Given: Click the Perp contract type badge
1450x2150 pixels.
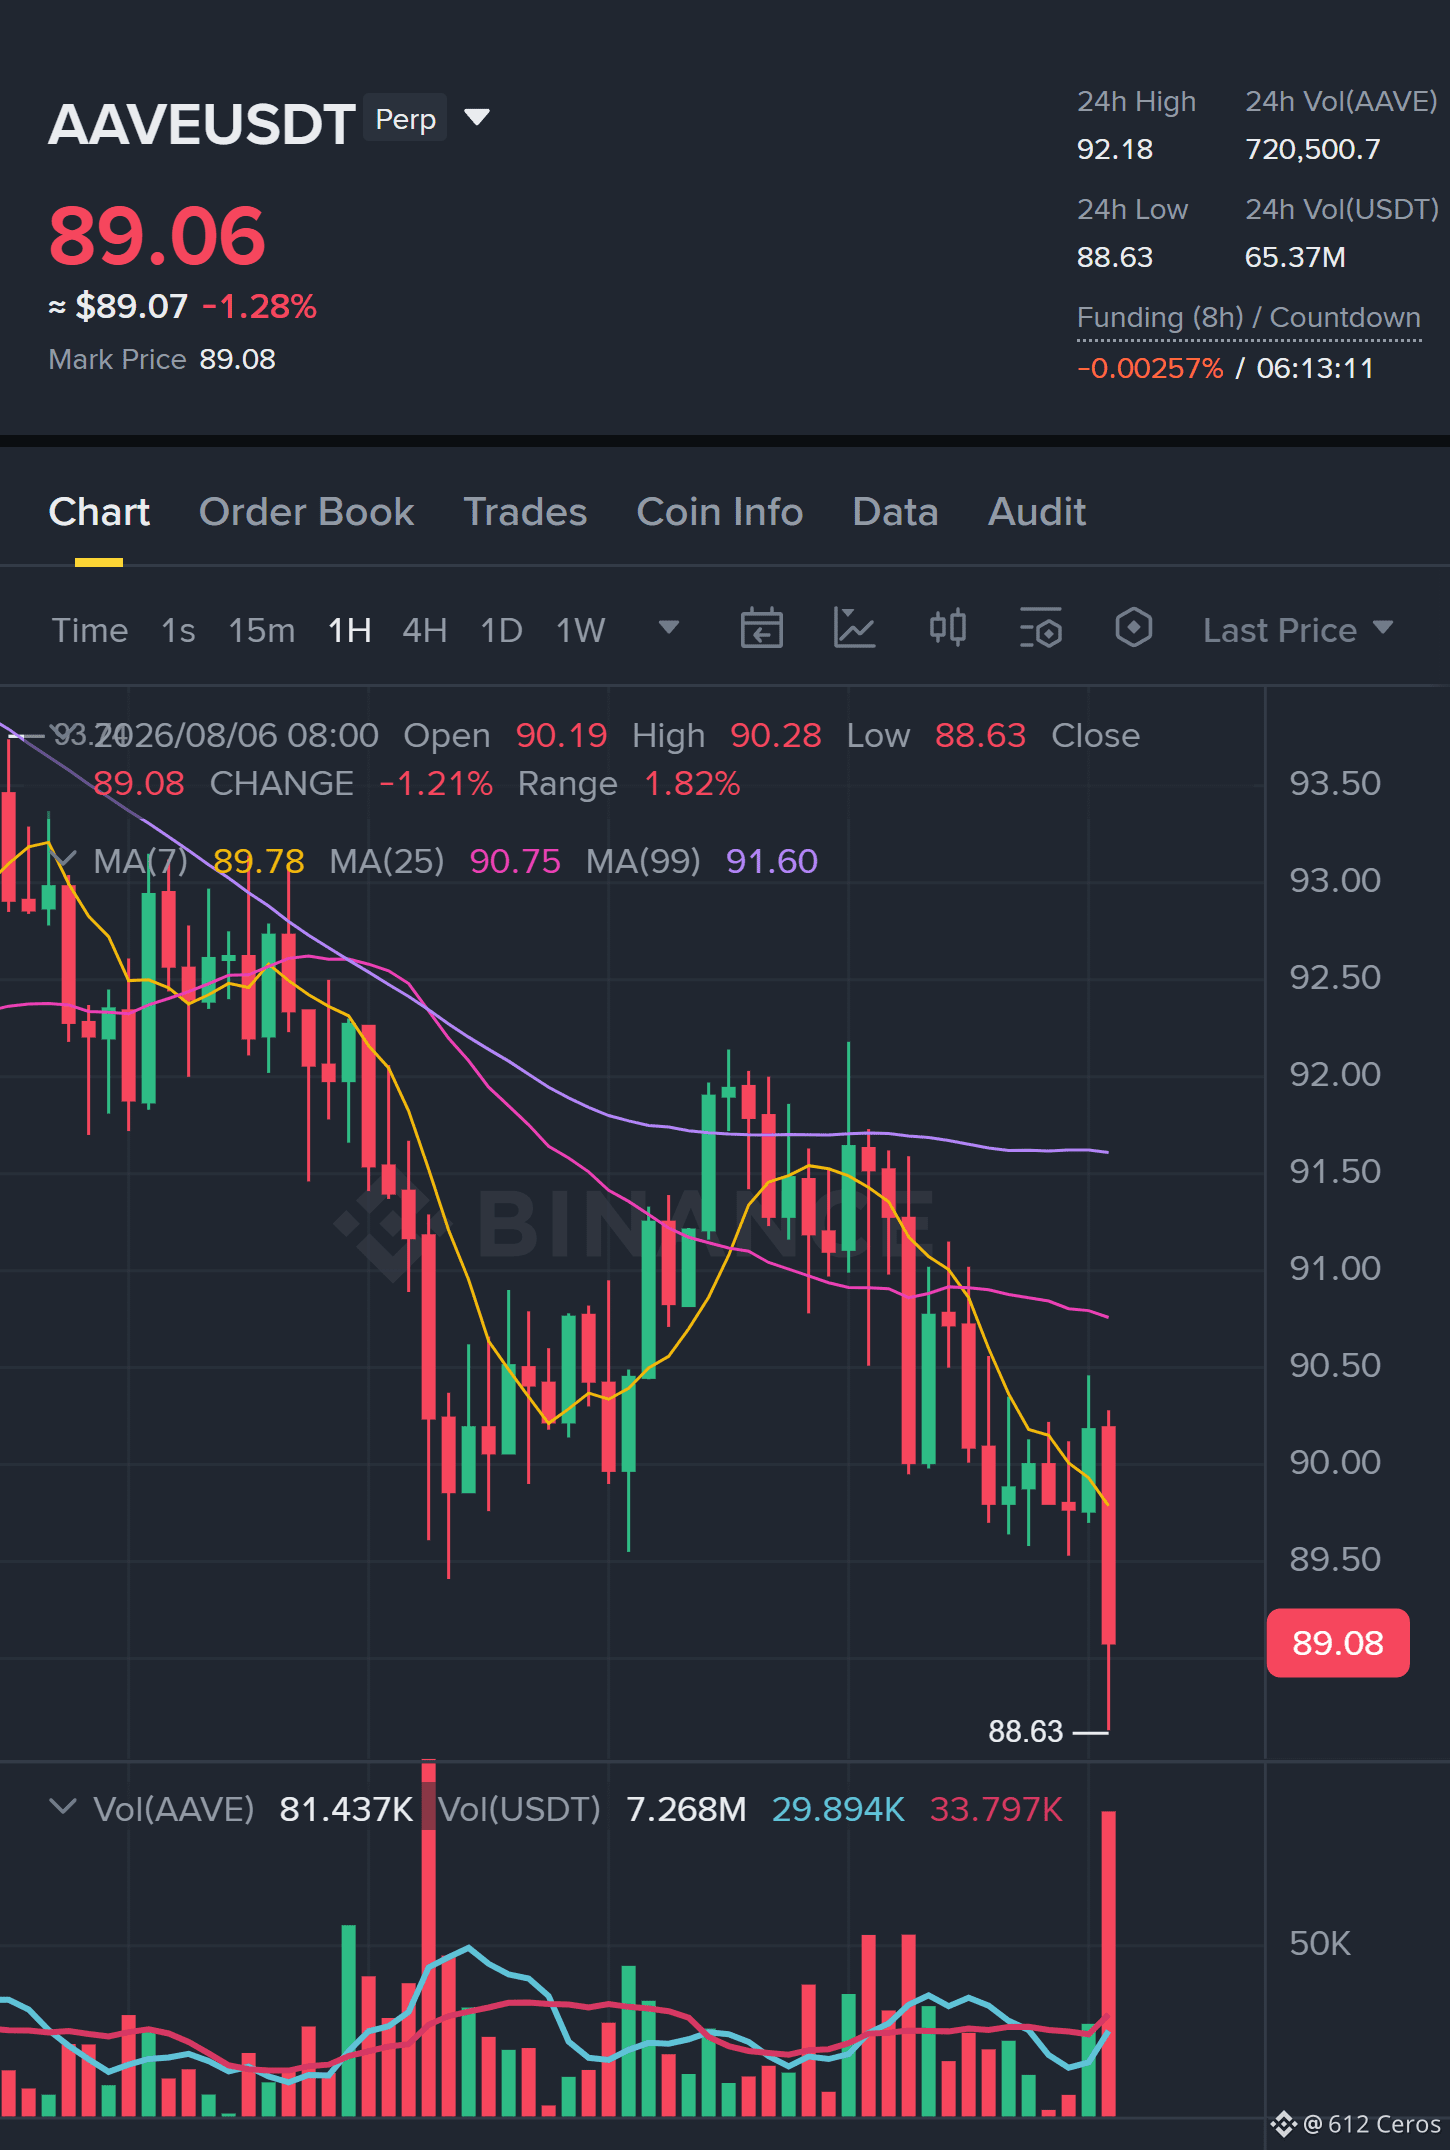Looking at the screenshot, I should tap(405, 118).
